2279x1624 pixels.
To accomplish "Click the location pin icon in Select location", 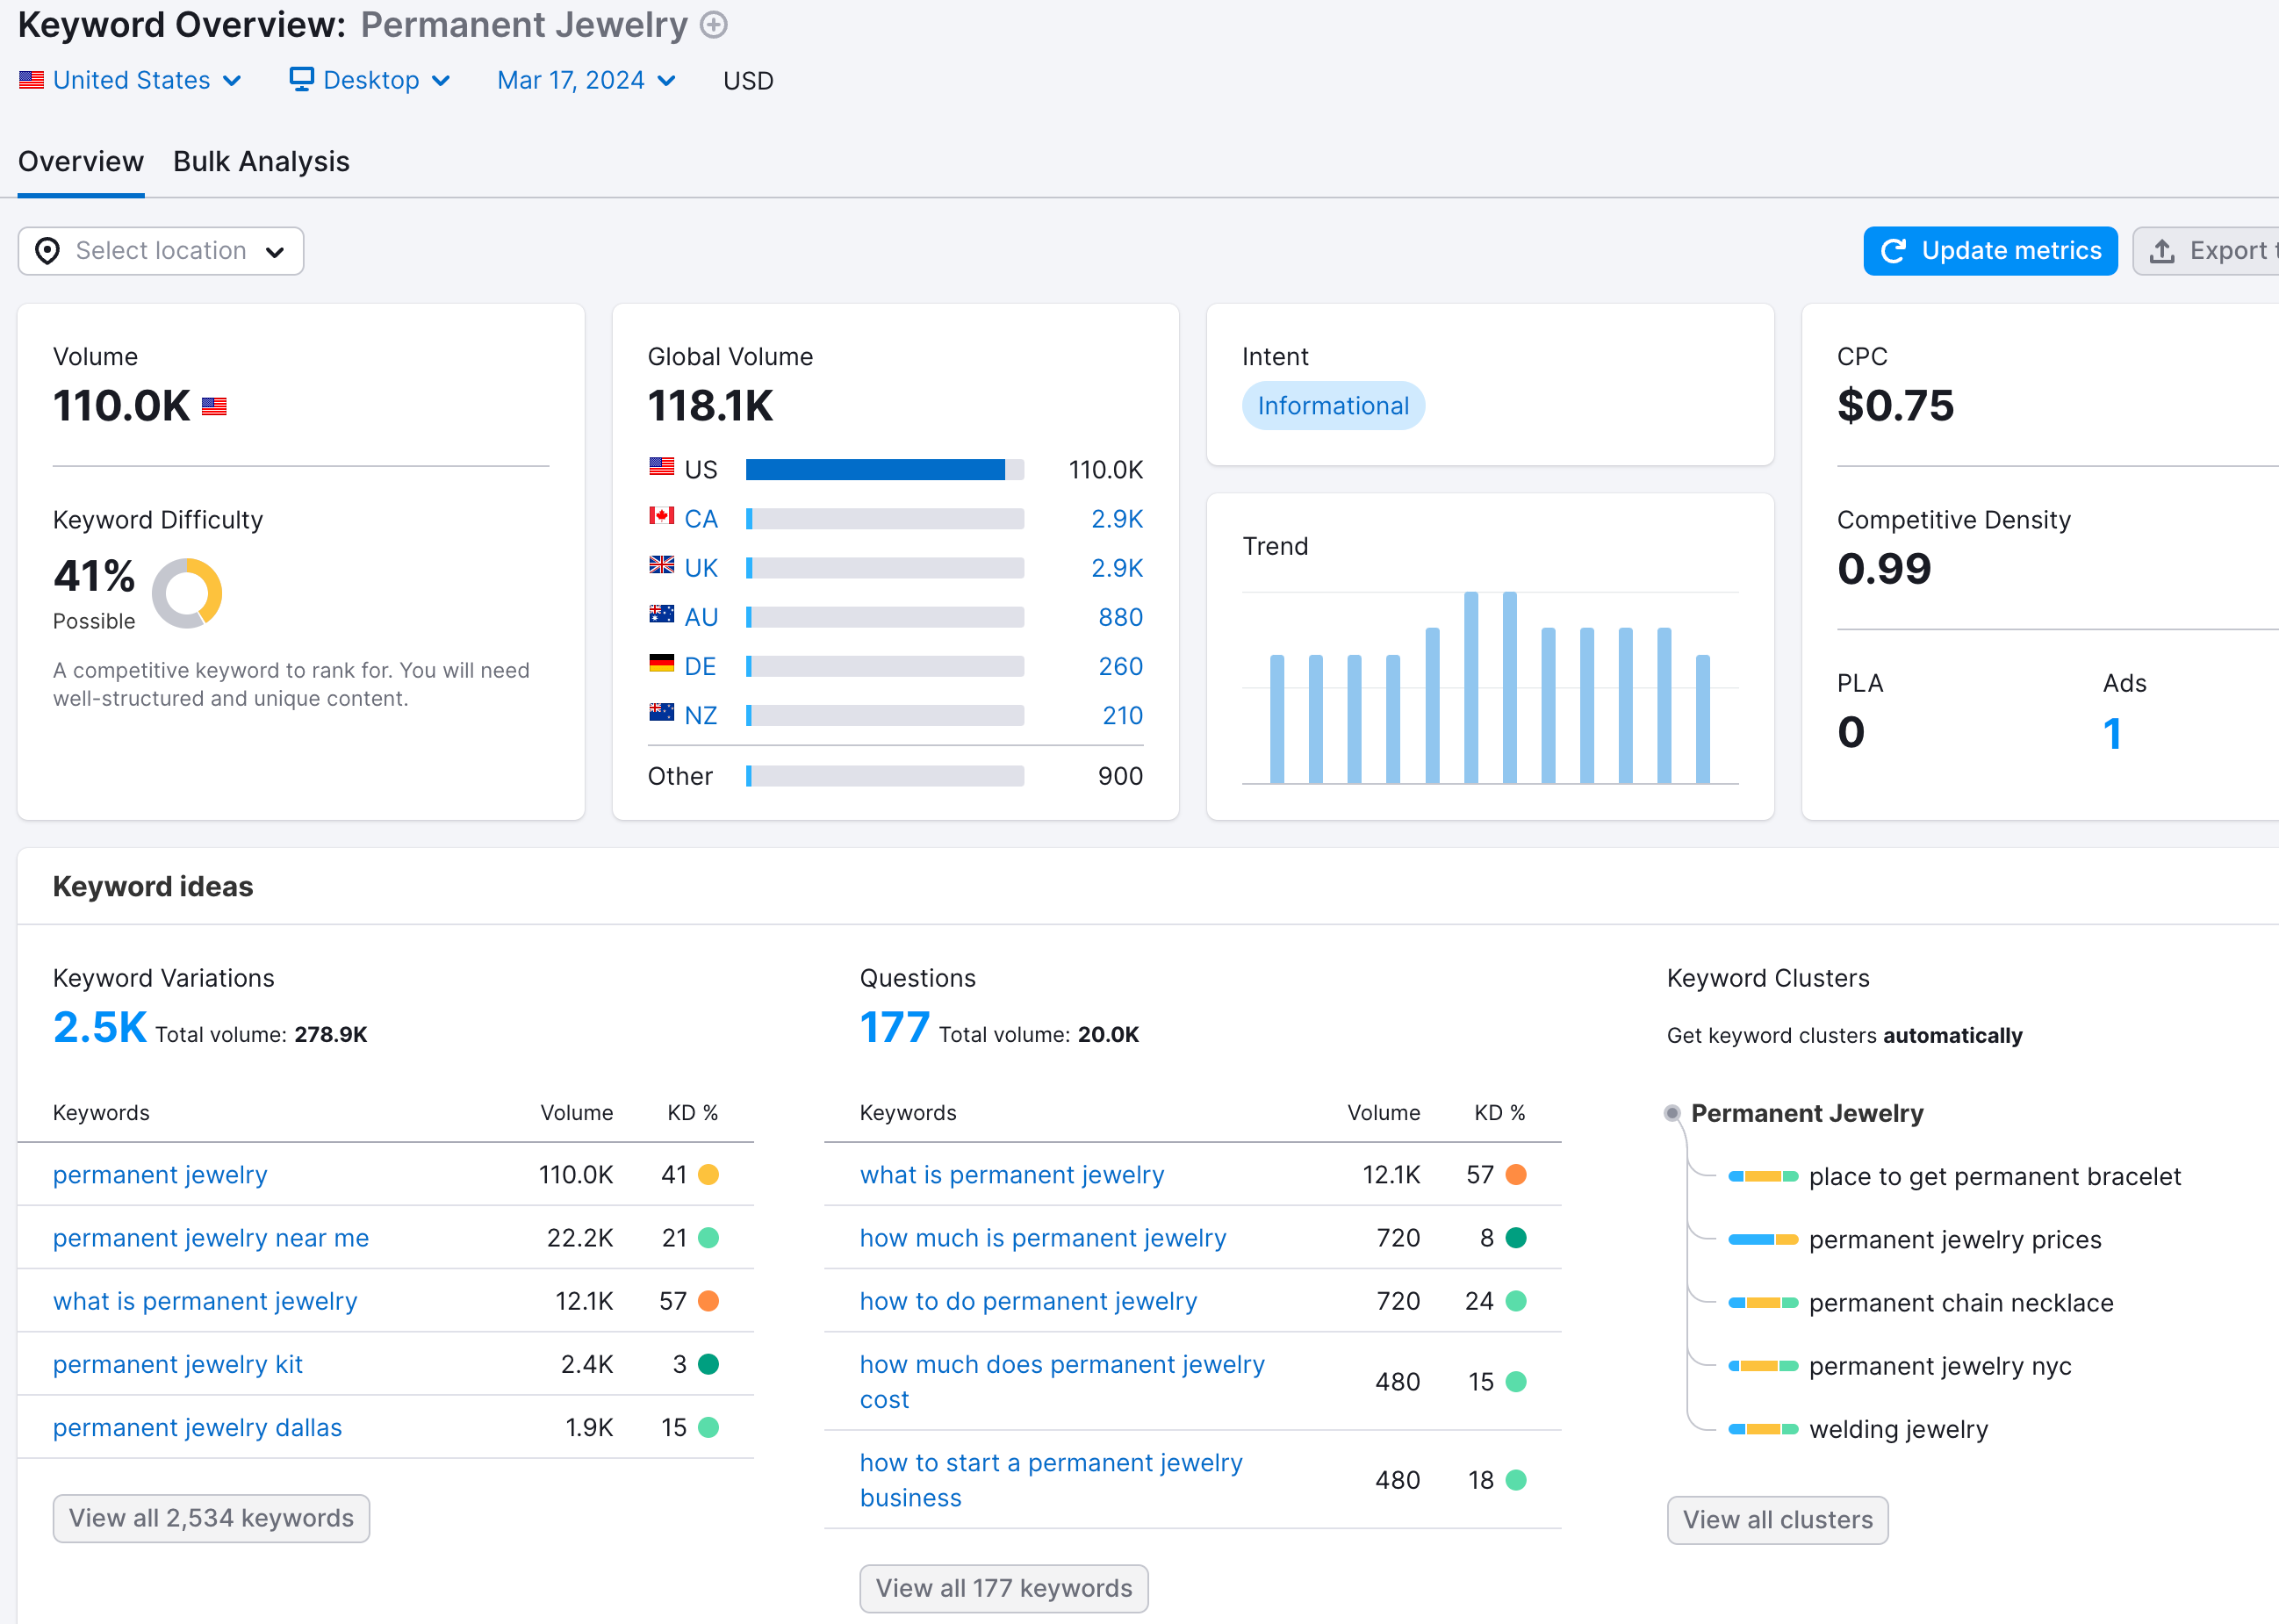I will 47,251.
